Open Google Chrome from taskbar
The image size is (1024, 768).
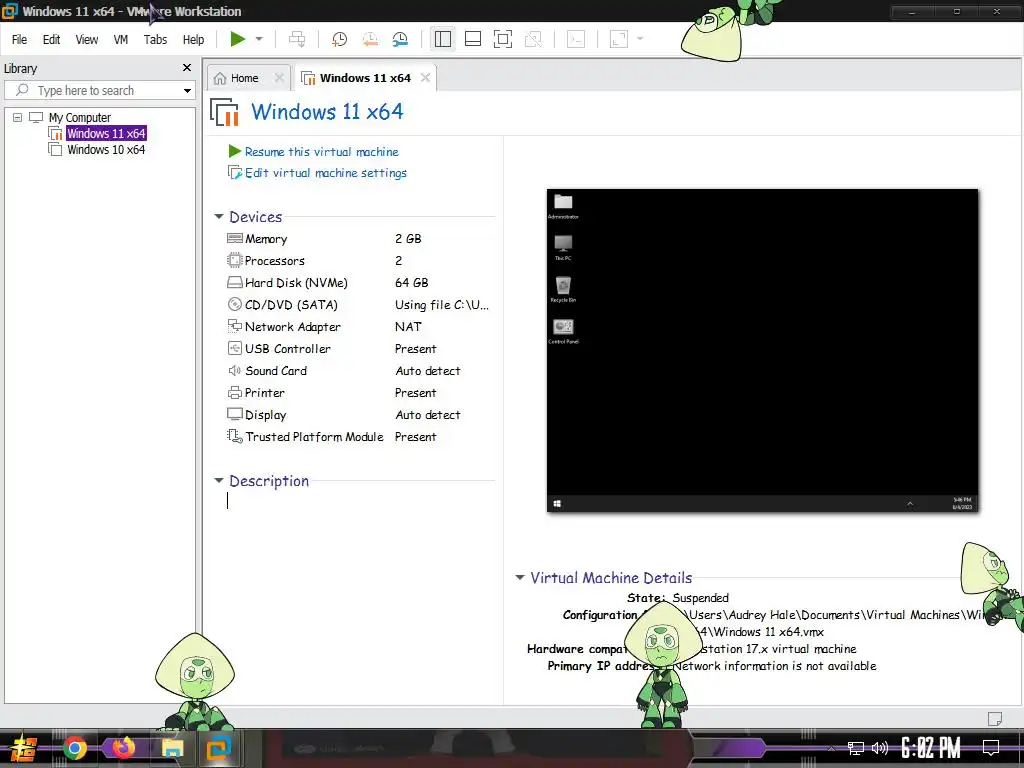click(74, 748)
